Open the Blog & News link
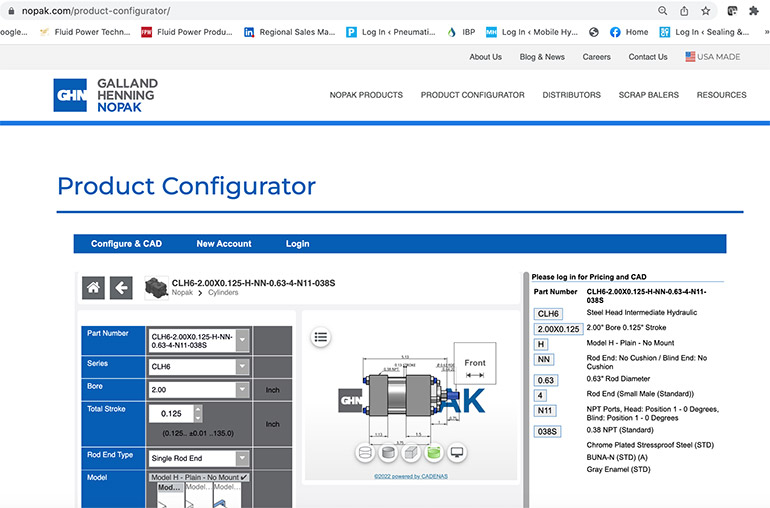This screenshot has width=770, height=508. [542, 57]
